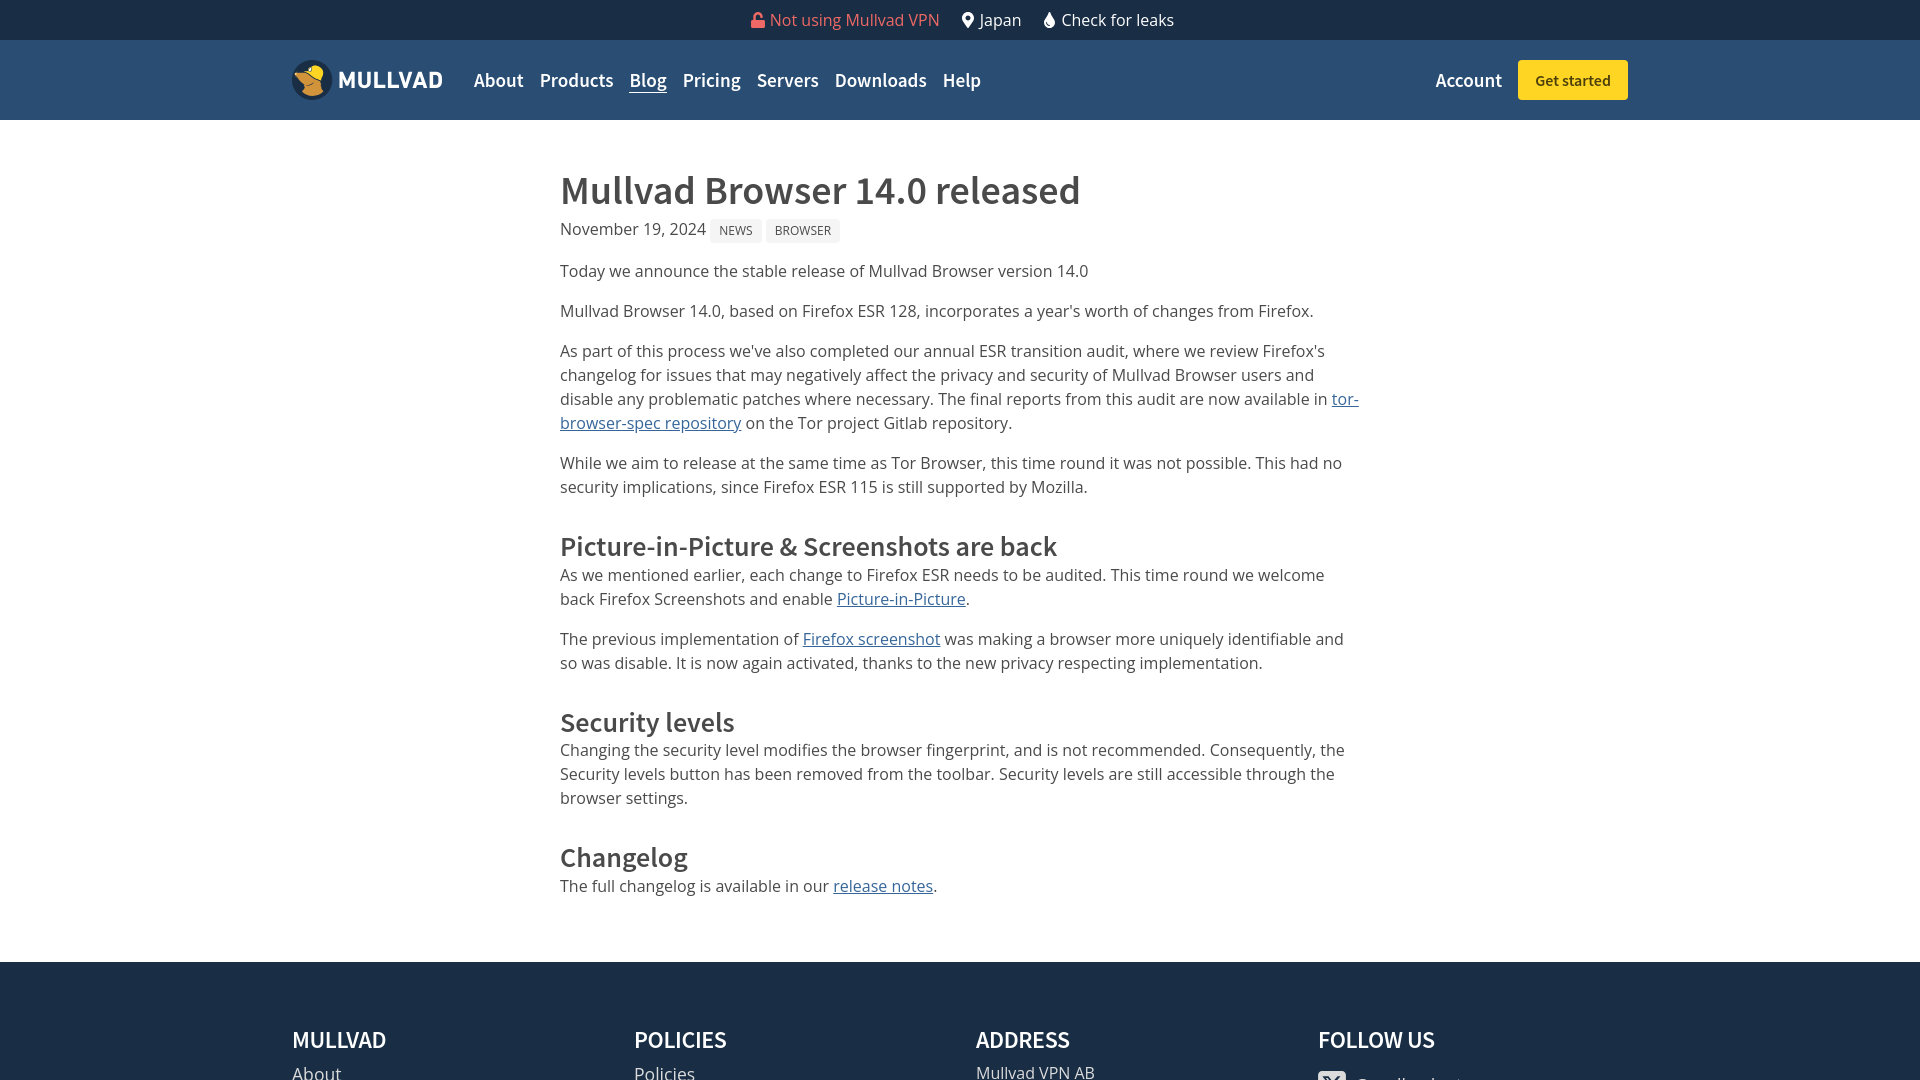Open the release notes link
This screenshot has width=1920, height=1080.
(883, 886)
